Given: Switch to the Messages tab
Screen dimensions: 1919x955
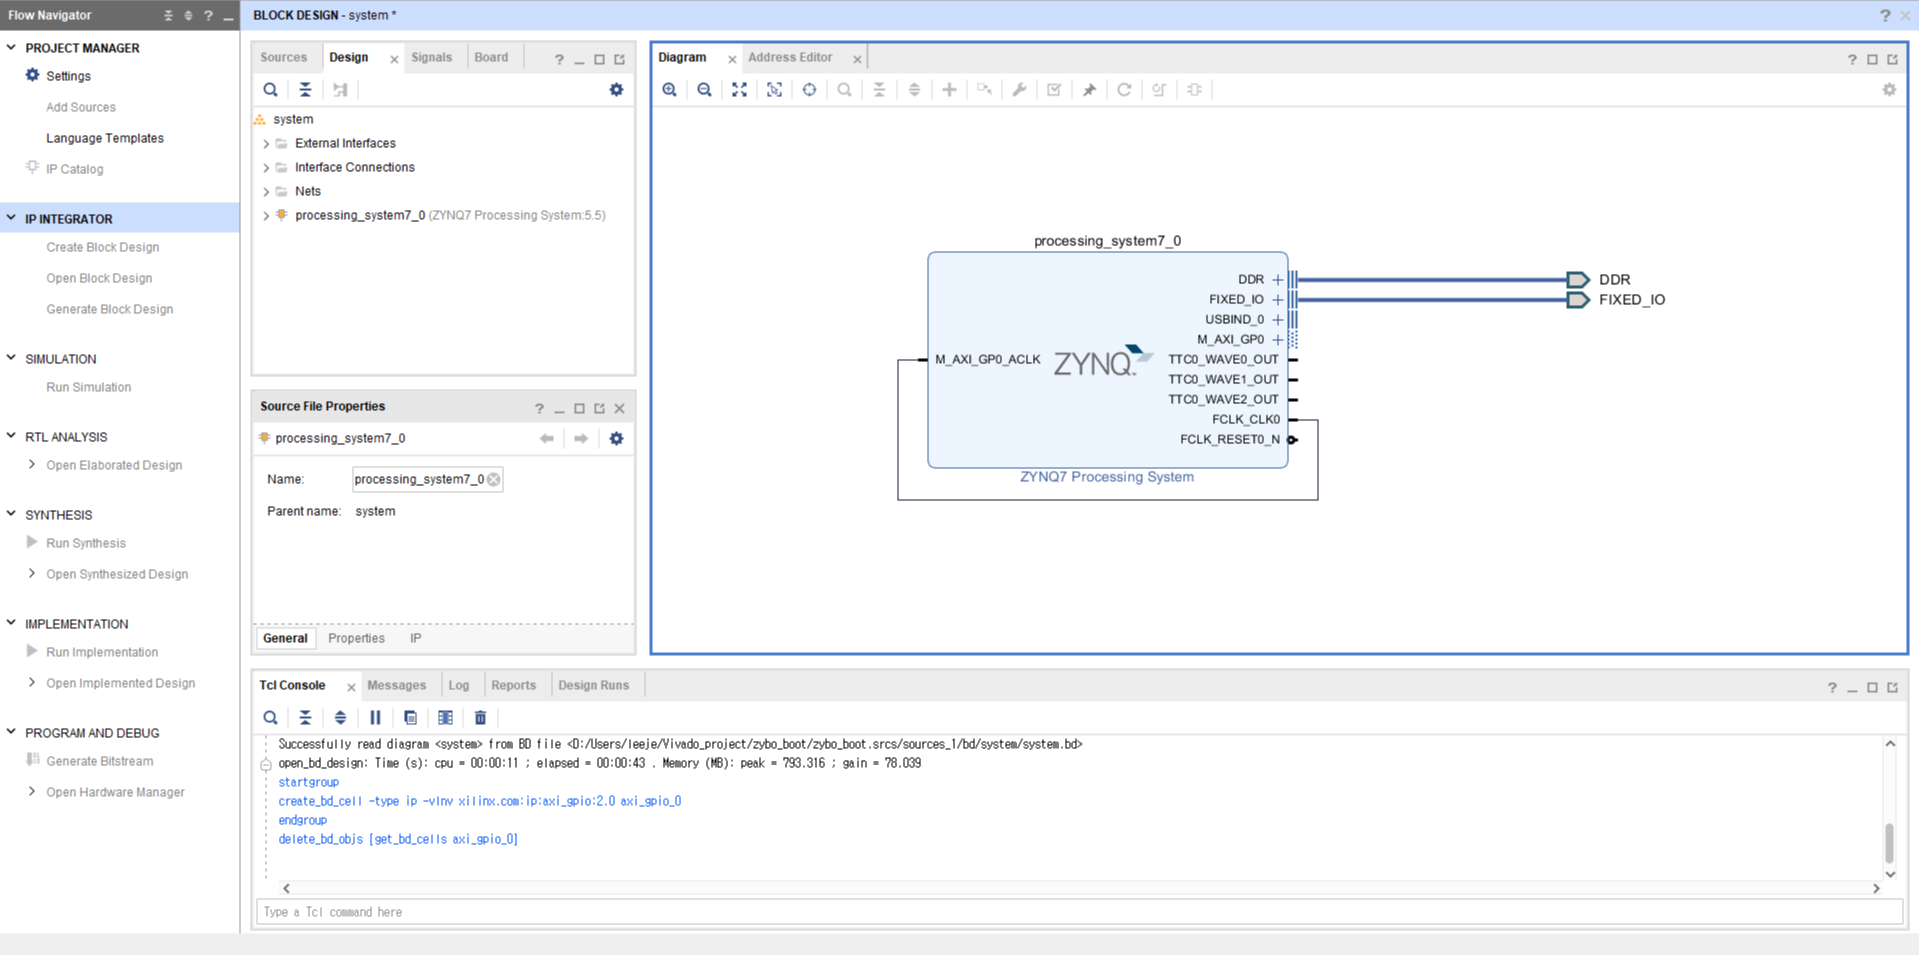Looking at the screenshot, I should click(396, 686).
